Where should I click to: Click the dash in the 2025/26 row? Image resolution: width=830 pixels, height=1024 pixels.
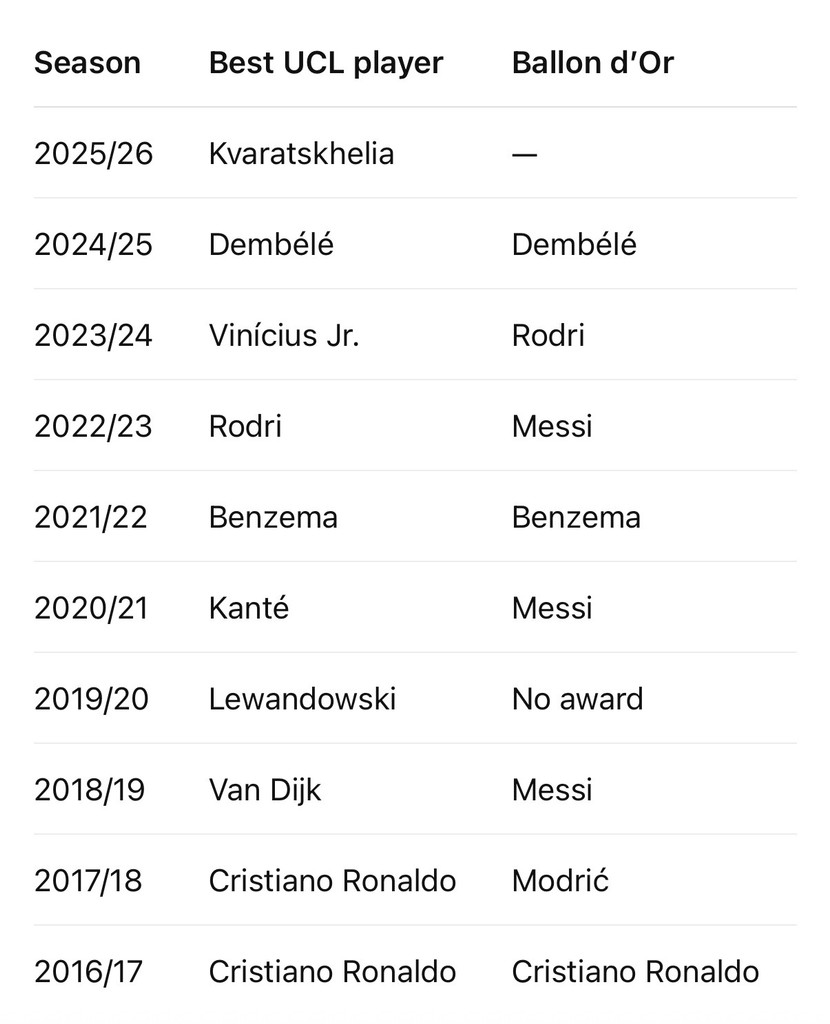pos(524,155)
